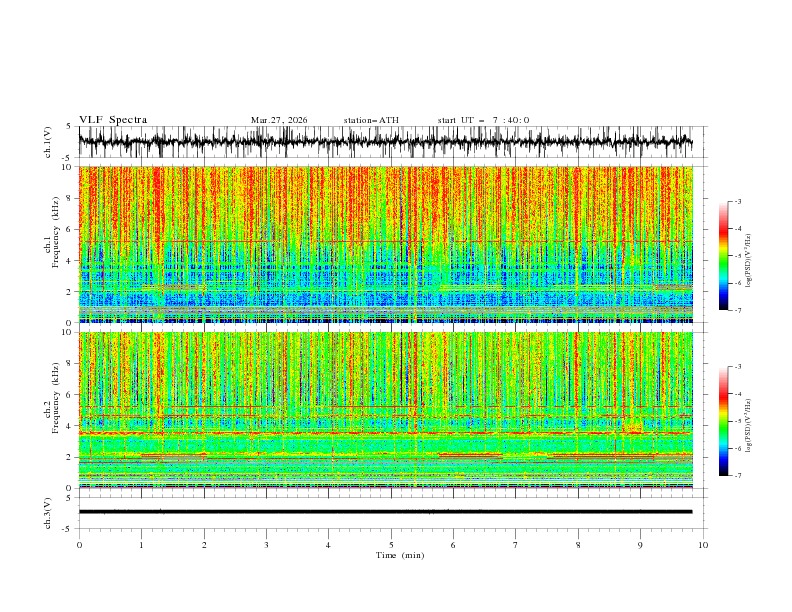
Task: Click time axis tick label '3'
Action: (x=266, y=545)
